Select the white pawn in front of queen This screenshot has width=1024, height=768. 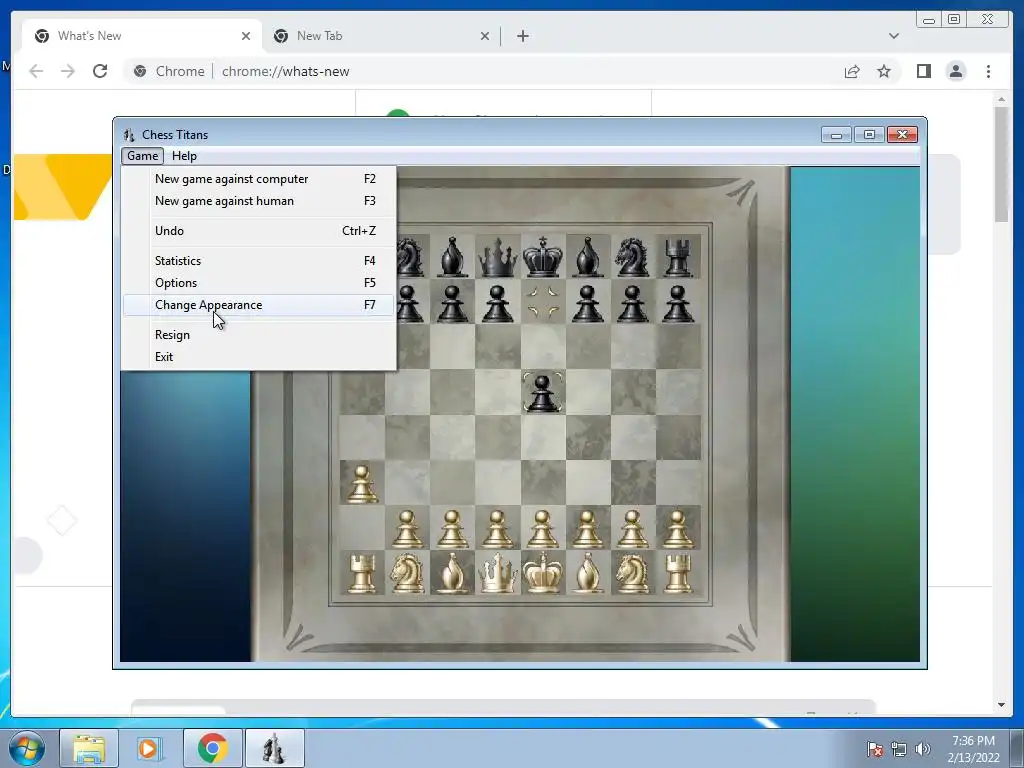[498, 528]
